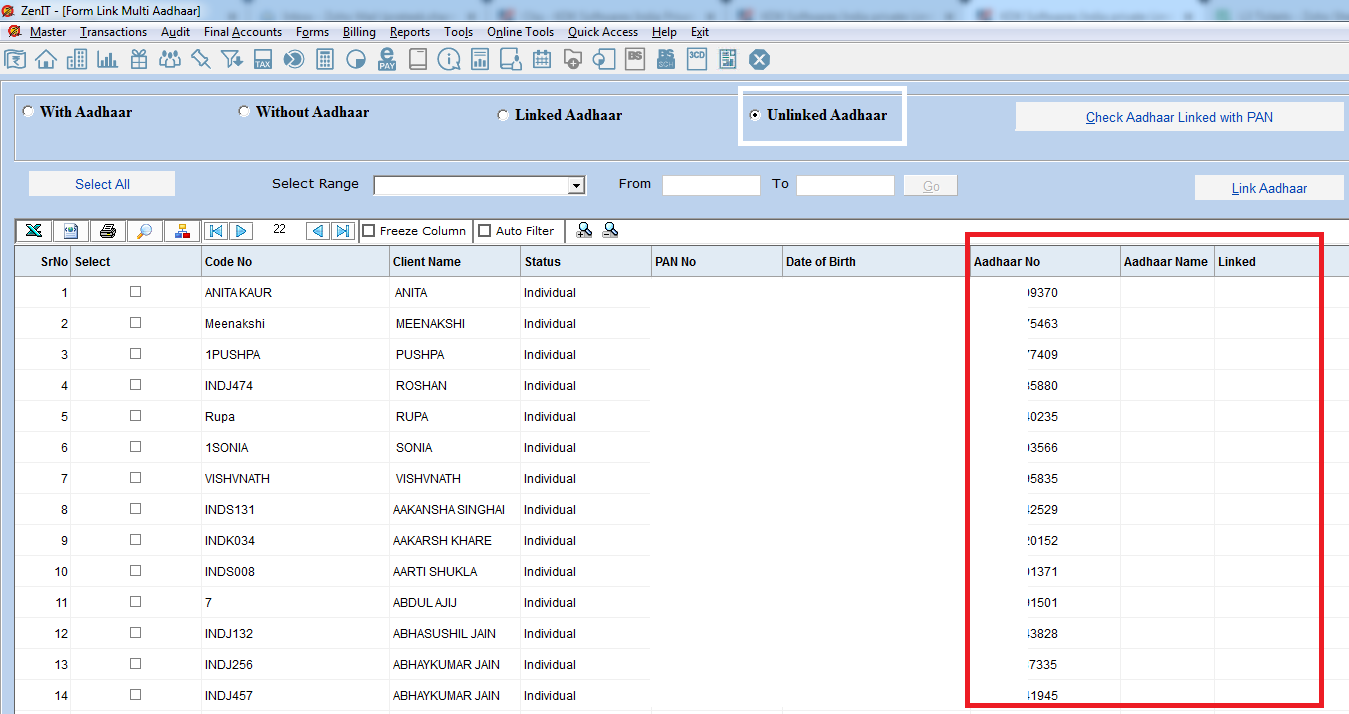Tick the Select checkbox for INDJ474 ROSHAN
This screenshot has height=714, width=1349.
click(135, 385)
